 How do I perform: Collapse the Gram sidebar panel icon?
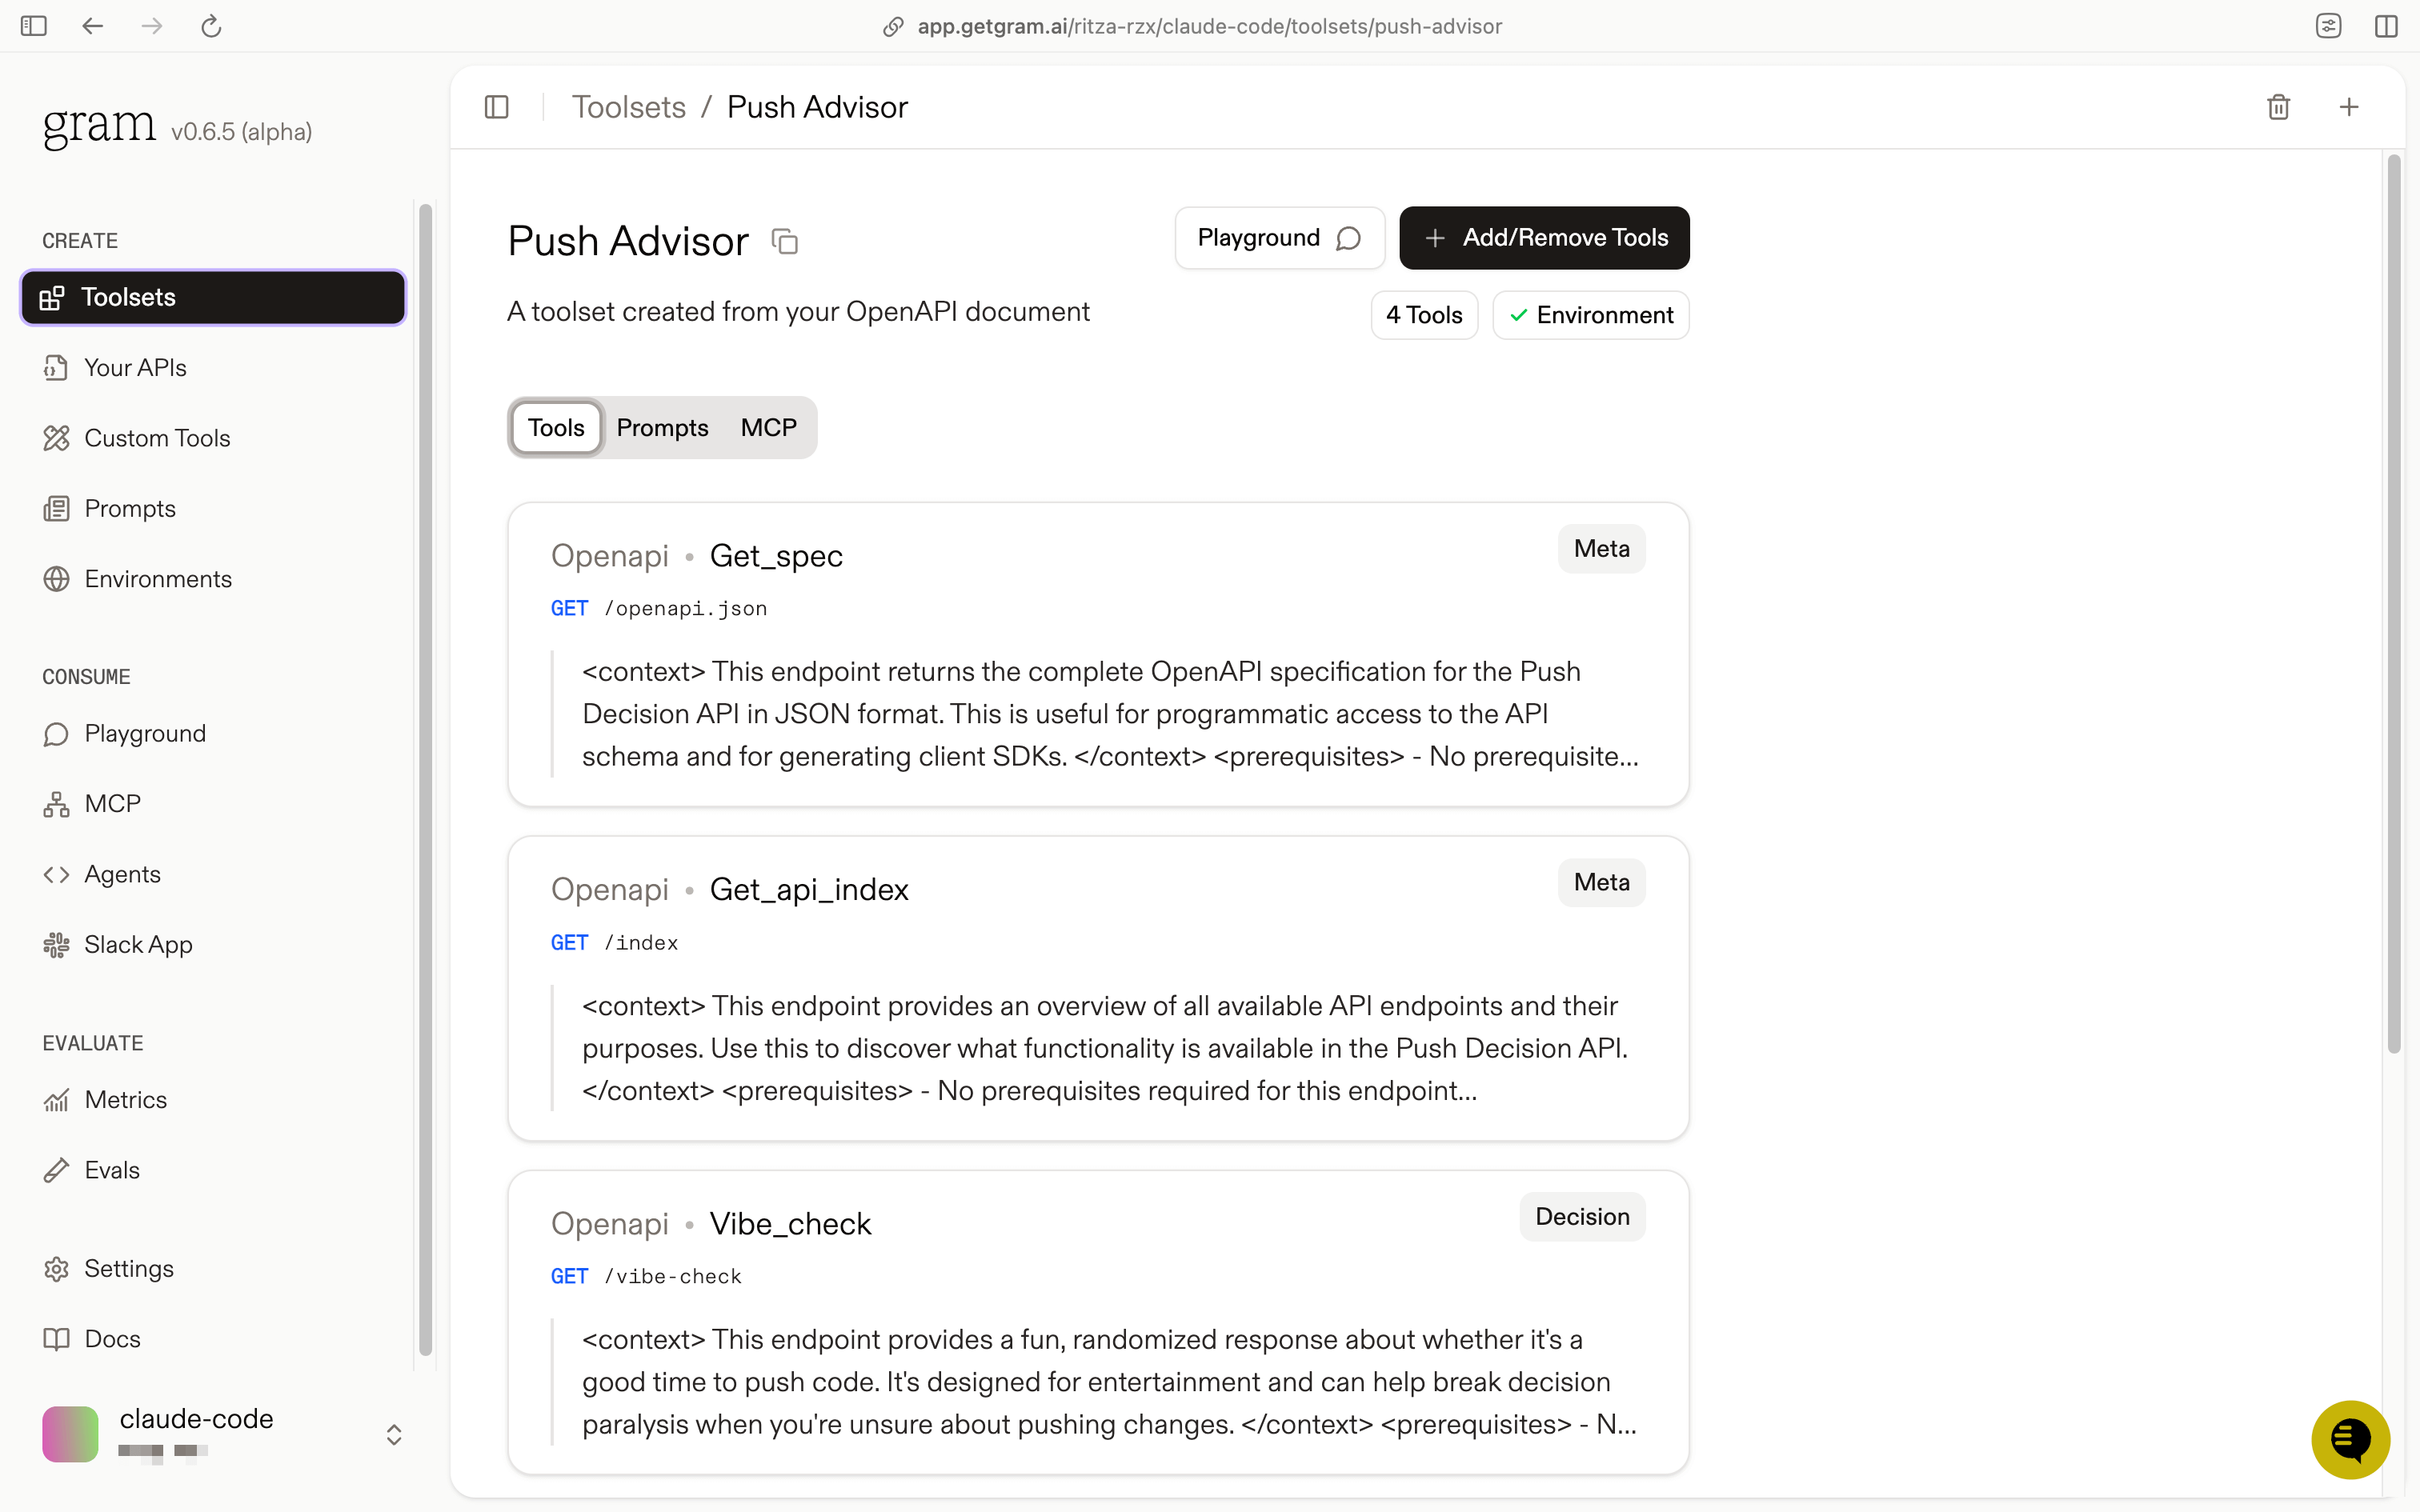click(497, 107)
